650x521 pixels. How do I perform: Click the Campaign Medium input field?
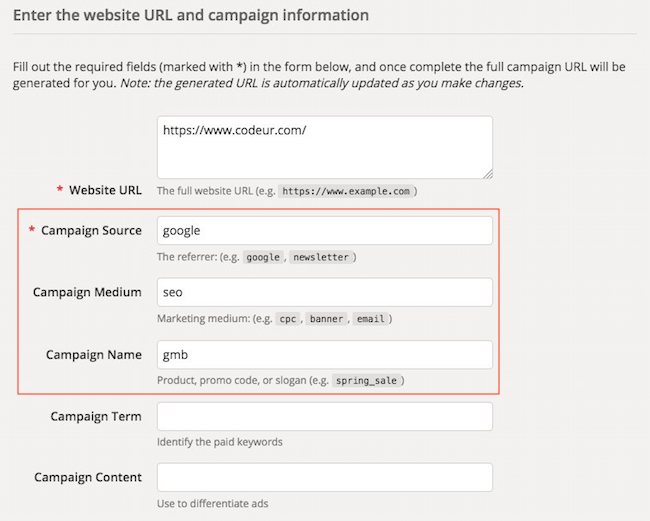point(325,292)
